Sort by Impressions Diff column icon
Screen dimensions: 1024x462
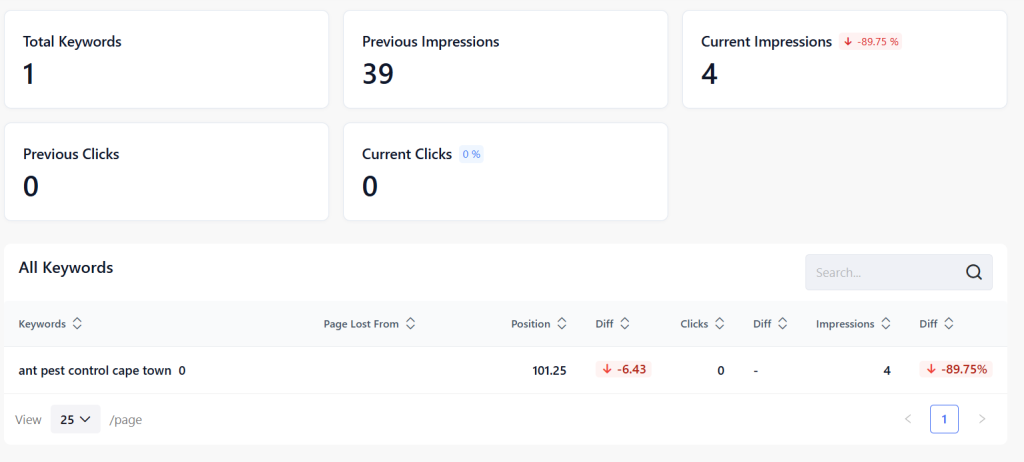[949, 324]
